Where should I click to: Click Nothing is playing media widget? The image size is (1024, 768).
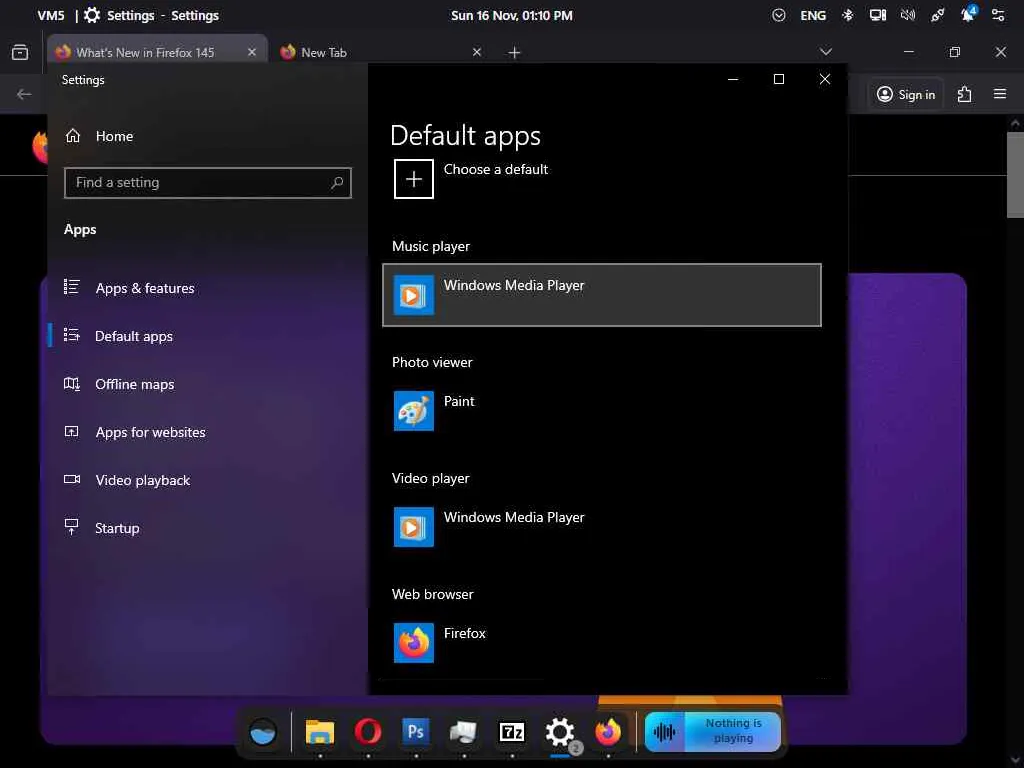coord(712,731)
